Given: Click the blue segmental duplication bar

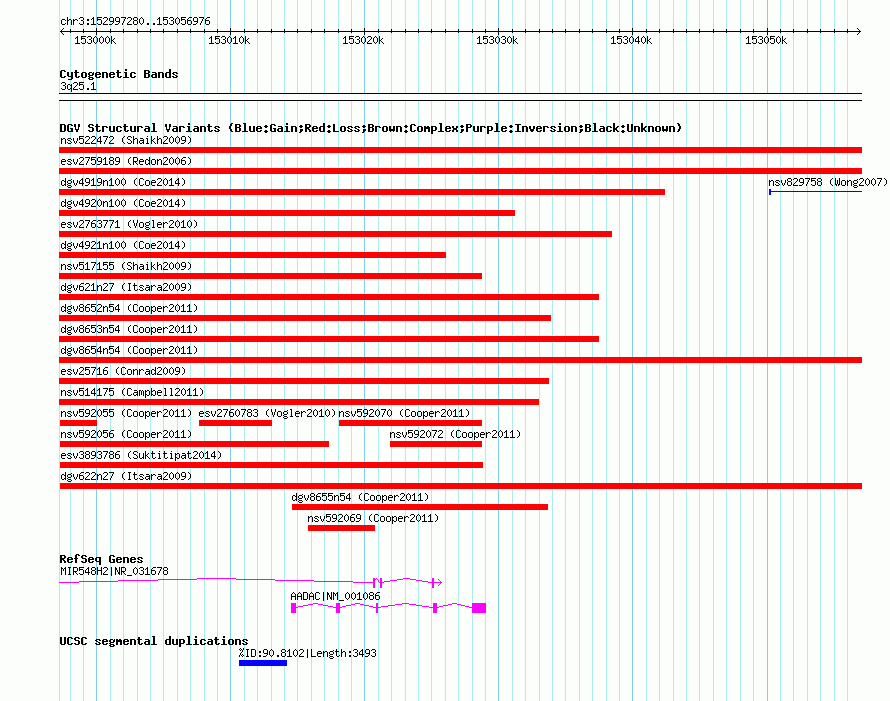Looking at the screenshot, I should click(263, 663).
